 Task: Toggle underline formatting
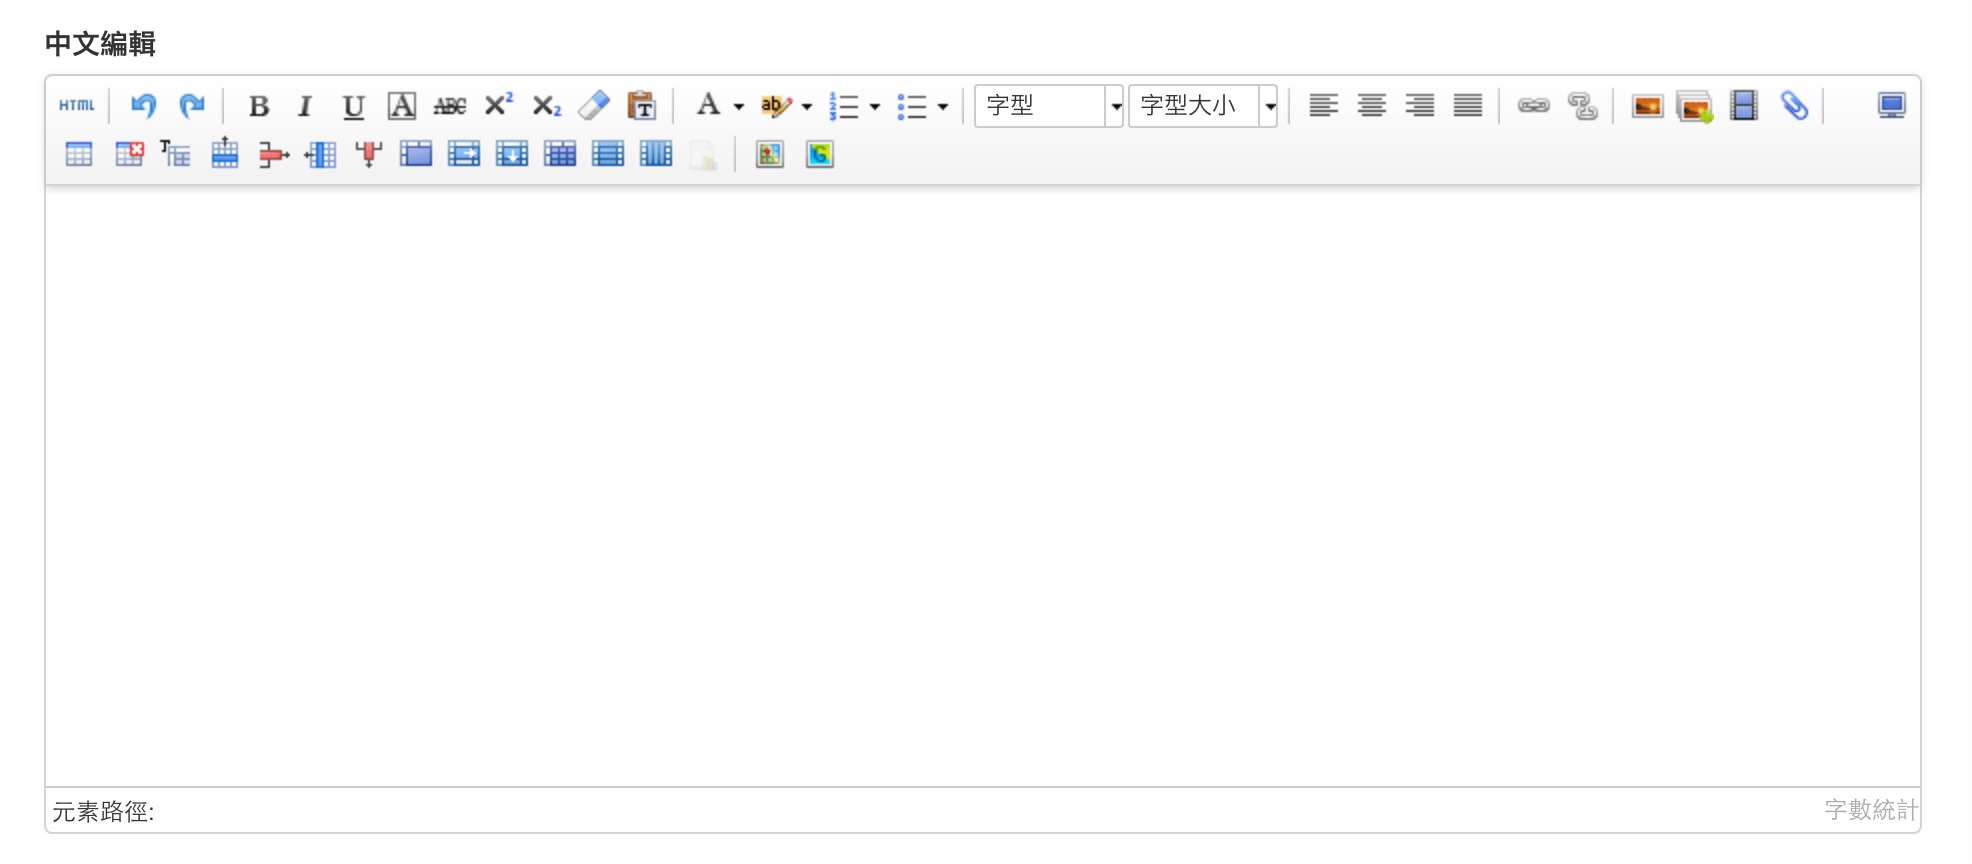click(x=353, y=105)
